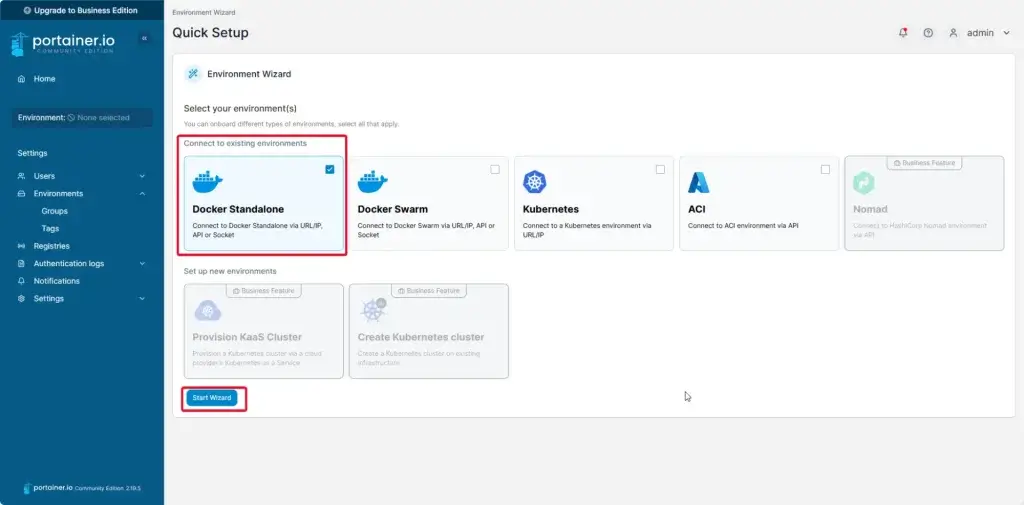Click the Business Feature badge on the Create Kubernetes cluster card
The height and width of the screenshot is (505, 1024).
point(429,291)
